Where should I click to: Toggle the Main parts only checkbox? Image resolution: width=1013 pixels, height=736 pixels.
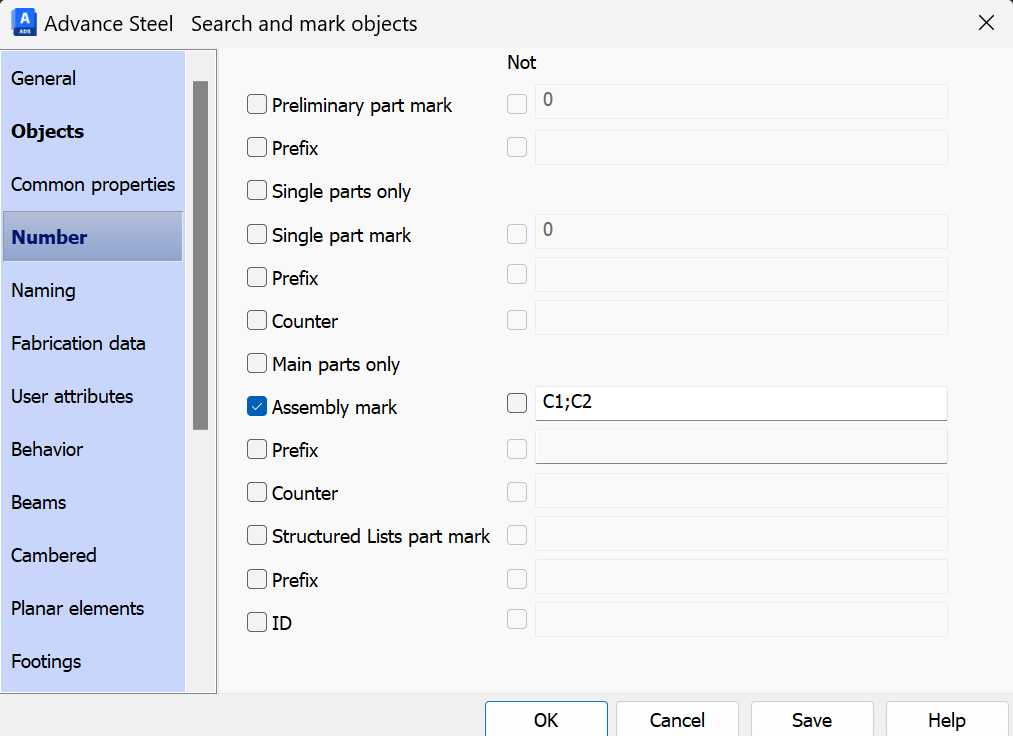pyautogui.click(x=257, y=364)
